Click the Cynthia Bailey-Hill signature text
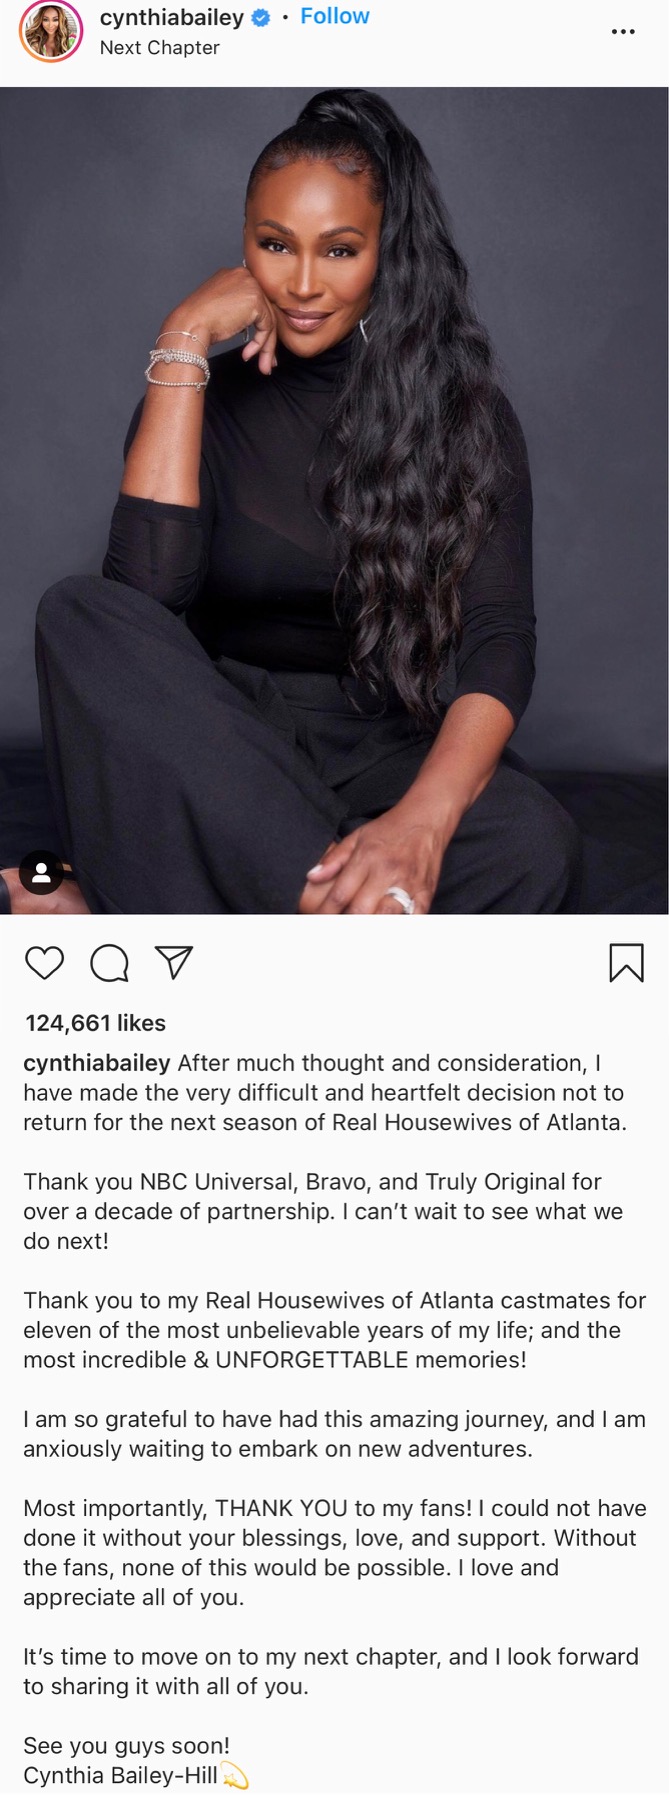 click(x=120, y=1776)
